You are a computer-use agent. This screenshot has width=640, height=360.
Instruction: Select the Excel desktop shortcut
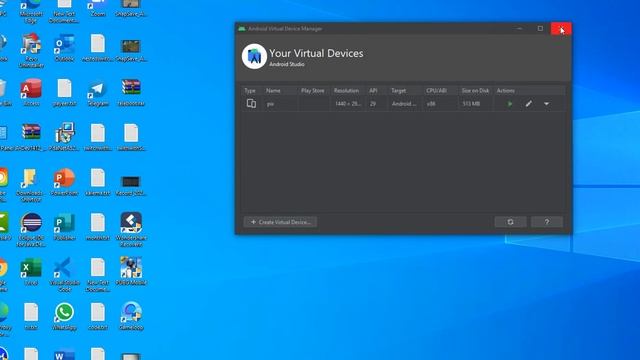tap(31, 271)
